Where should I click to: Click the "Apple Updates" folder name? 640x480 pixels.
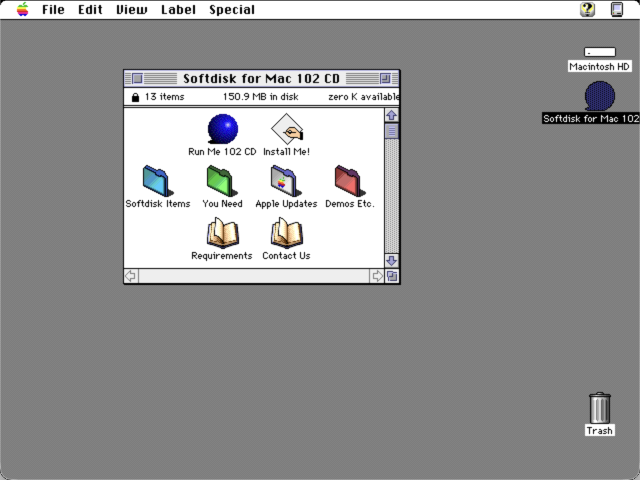286,203
